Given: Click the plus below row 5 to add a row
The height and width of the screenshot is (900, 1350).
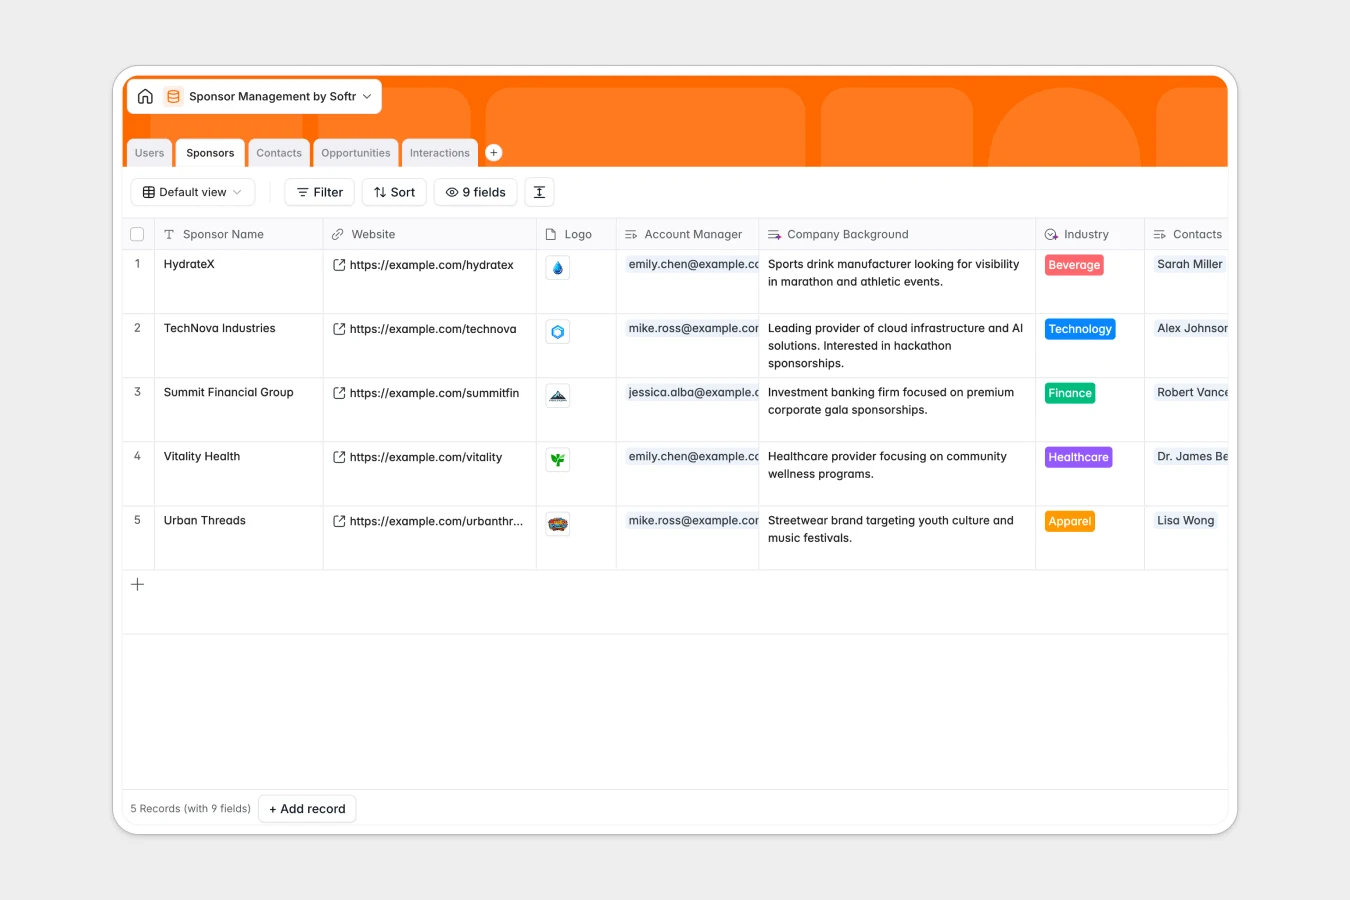Looking at the screenshot, I should (x=137, y=584).
